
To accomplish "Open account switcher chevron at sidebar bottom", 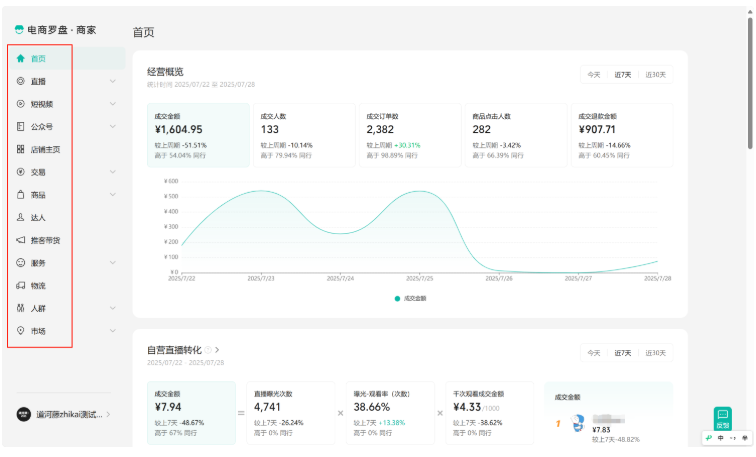I will tap(109, 414).
